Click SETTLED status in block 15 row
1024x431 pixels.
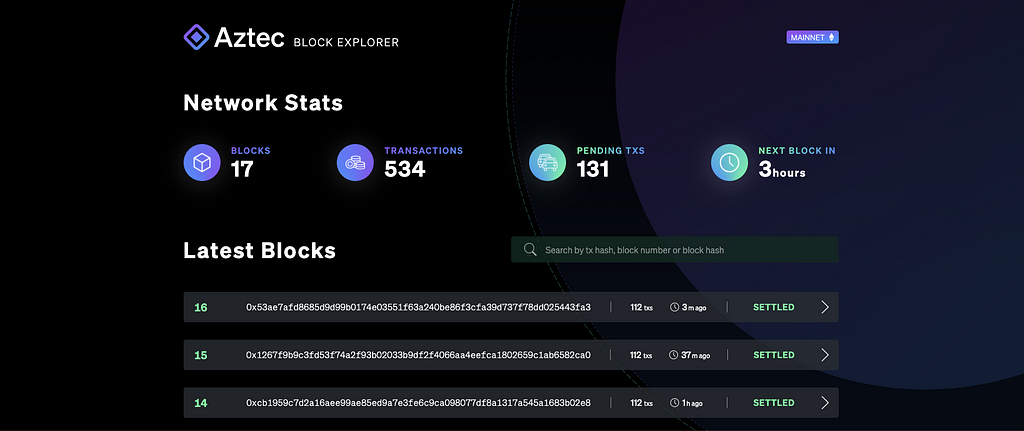click(x=774, y=355)
